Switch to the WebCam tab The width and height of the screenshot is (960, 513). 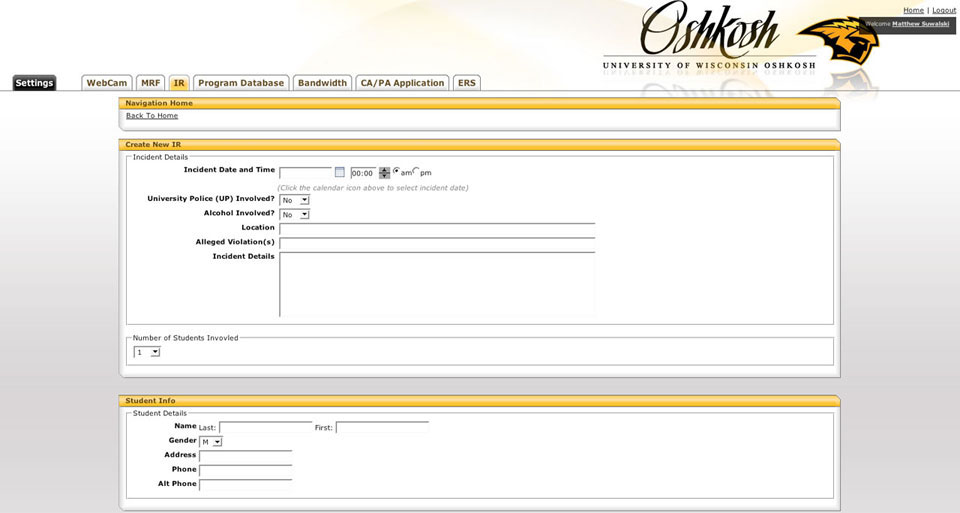[x=107, y=83]
